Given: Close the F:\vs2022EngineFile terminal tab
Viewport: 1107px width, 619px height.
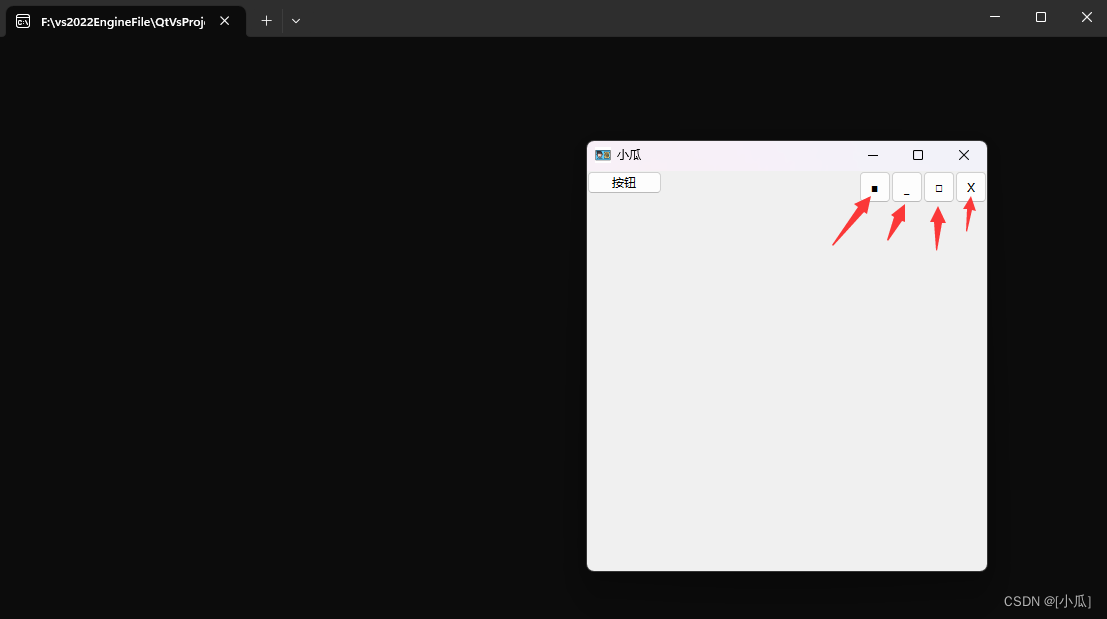Looking at the screenshot, I should [225, 21].
